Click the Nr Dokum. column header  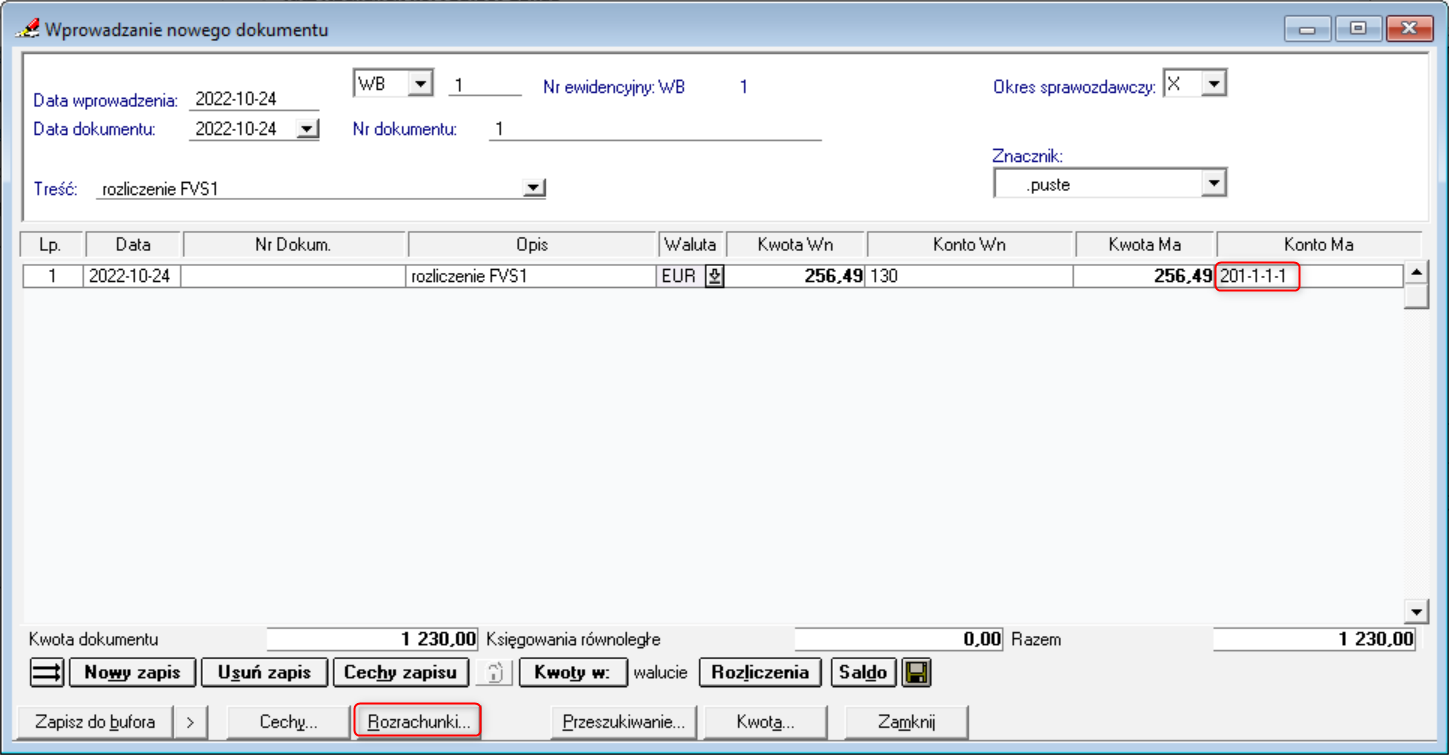294,244
